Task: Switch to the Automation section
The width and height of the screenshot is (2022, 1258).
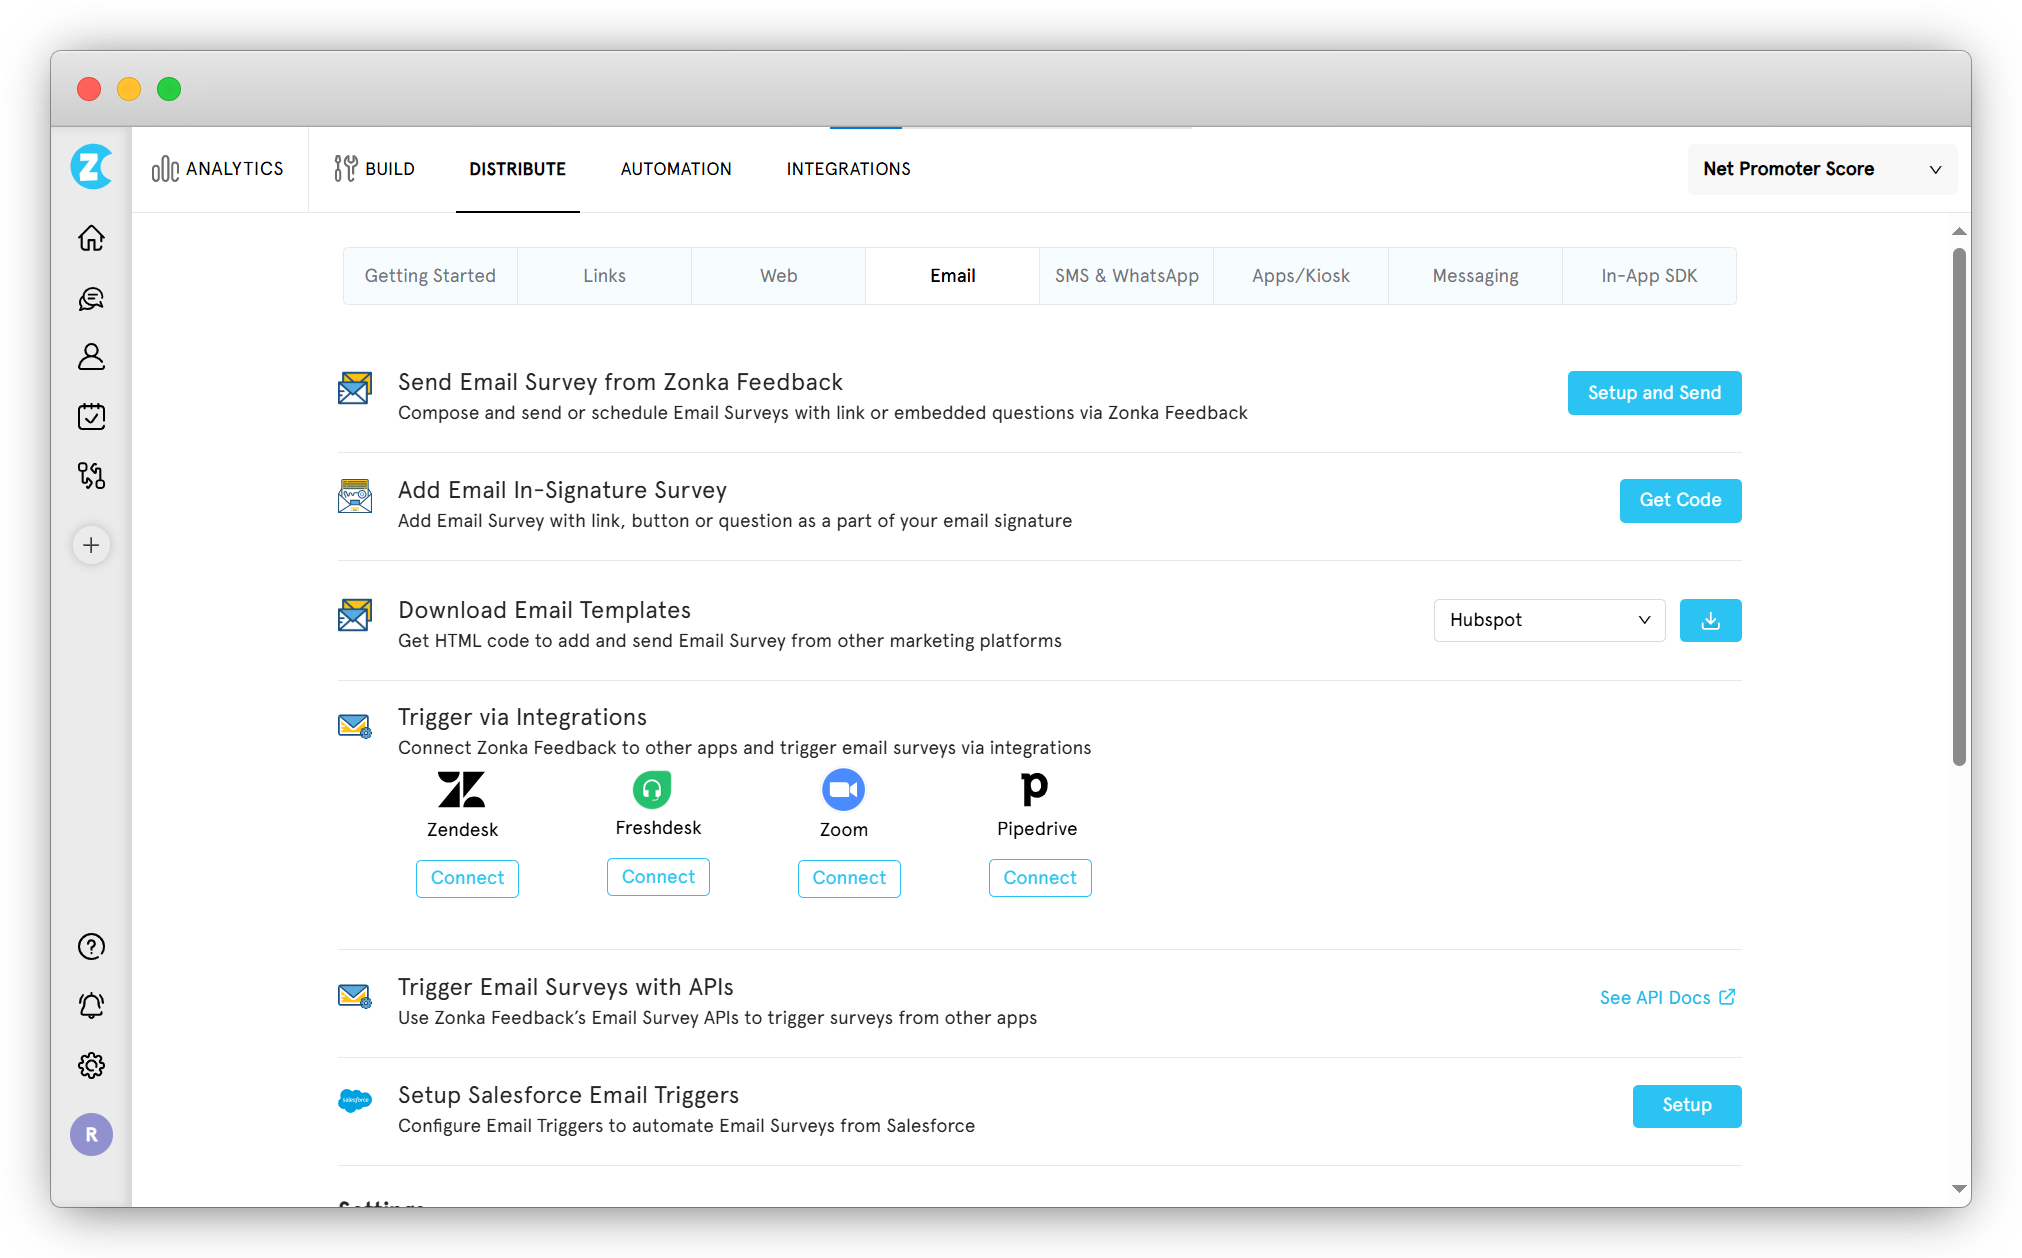Action: click(x=676, y=169)
